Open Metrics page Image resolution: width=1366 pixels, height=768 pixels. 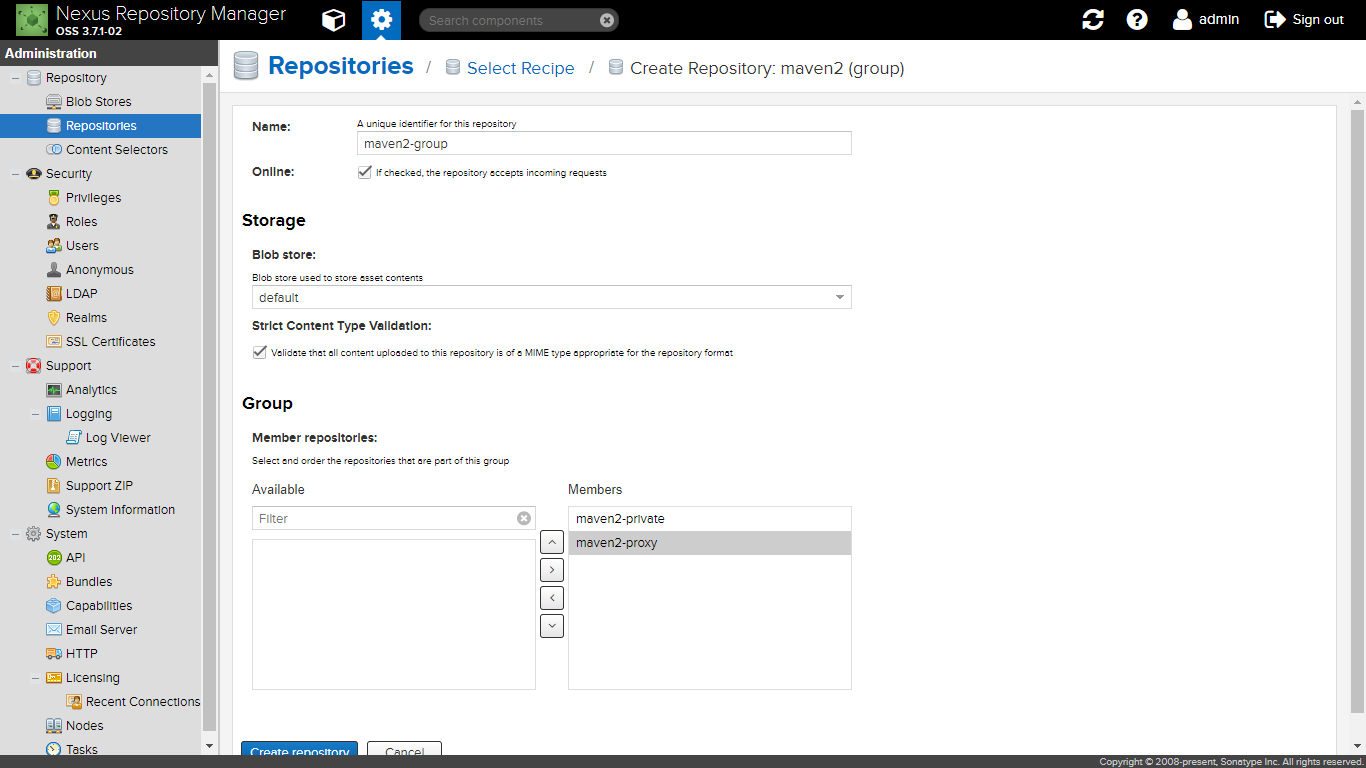pyautogui.click(x=86, y=462)
